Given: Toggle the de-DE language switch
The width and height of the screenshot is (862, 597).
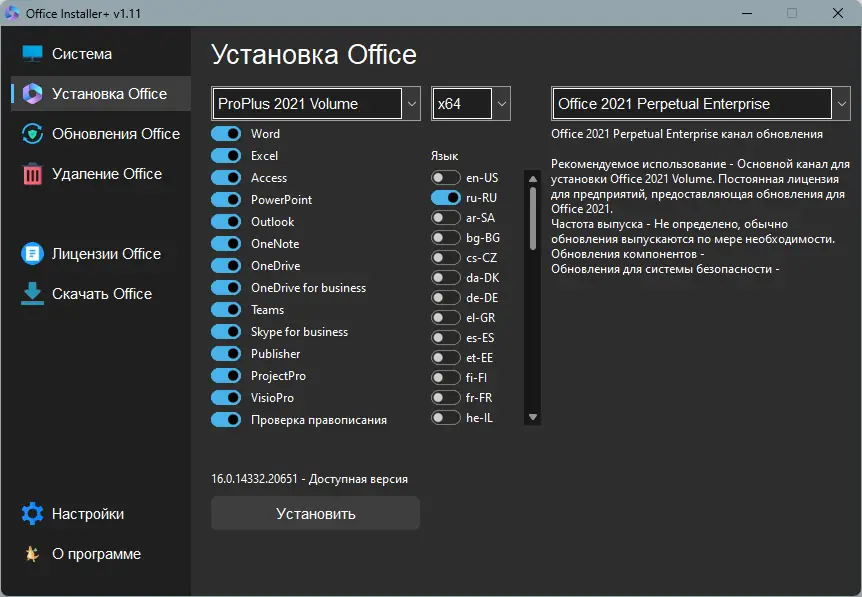Looking at the screenshot, I should 446,298.
